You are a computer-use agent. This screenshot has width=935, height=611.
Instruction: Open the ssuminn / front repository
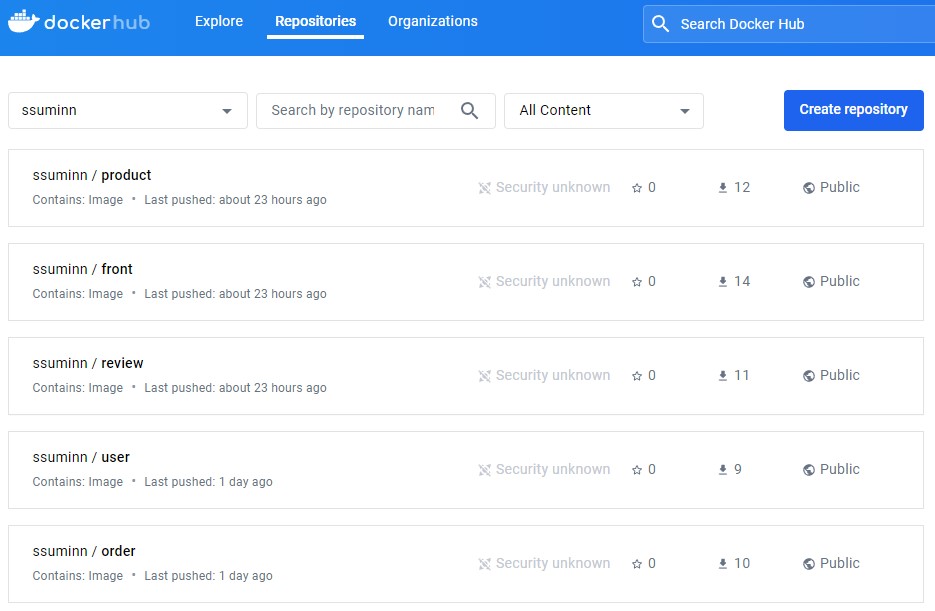pyautogui.click(x=82, y=268)
